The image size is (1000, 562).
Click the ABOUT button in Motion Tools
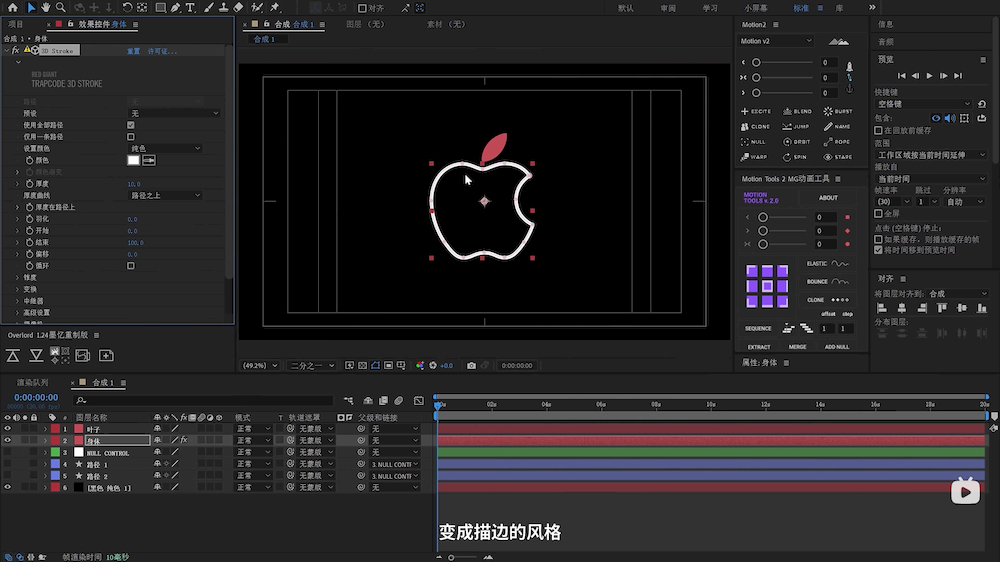[x=828, y=198]
